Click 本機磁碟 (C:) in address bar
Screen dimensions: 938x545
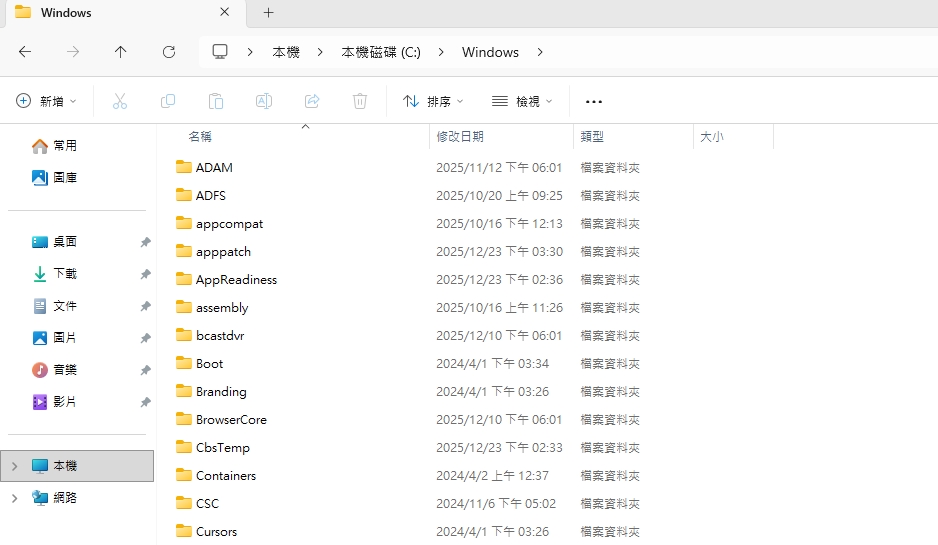[x=380, y=52]
